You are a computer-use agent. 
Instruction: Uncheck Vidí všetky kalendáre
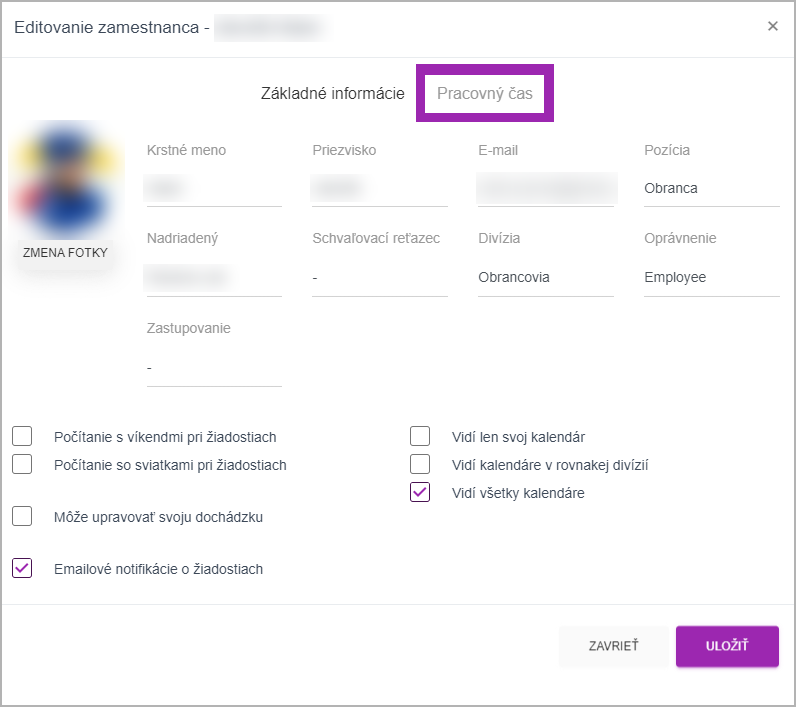[420, 492]
